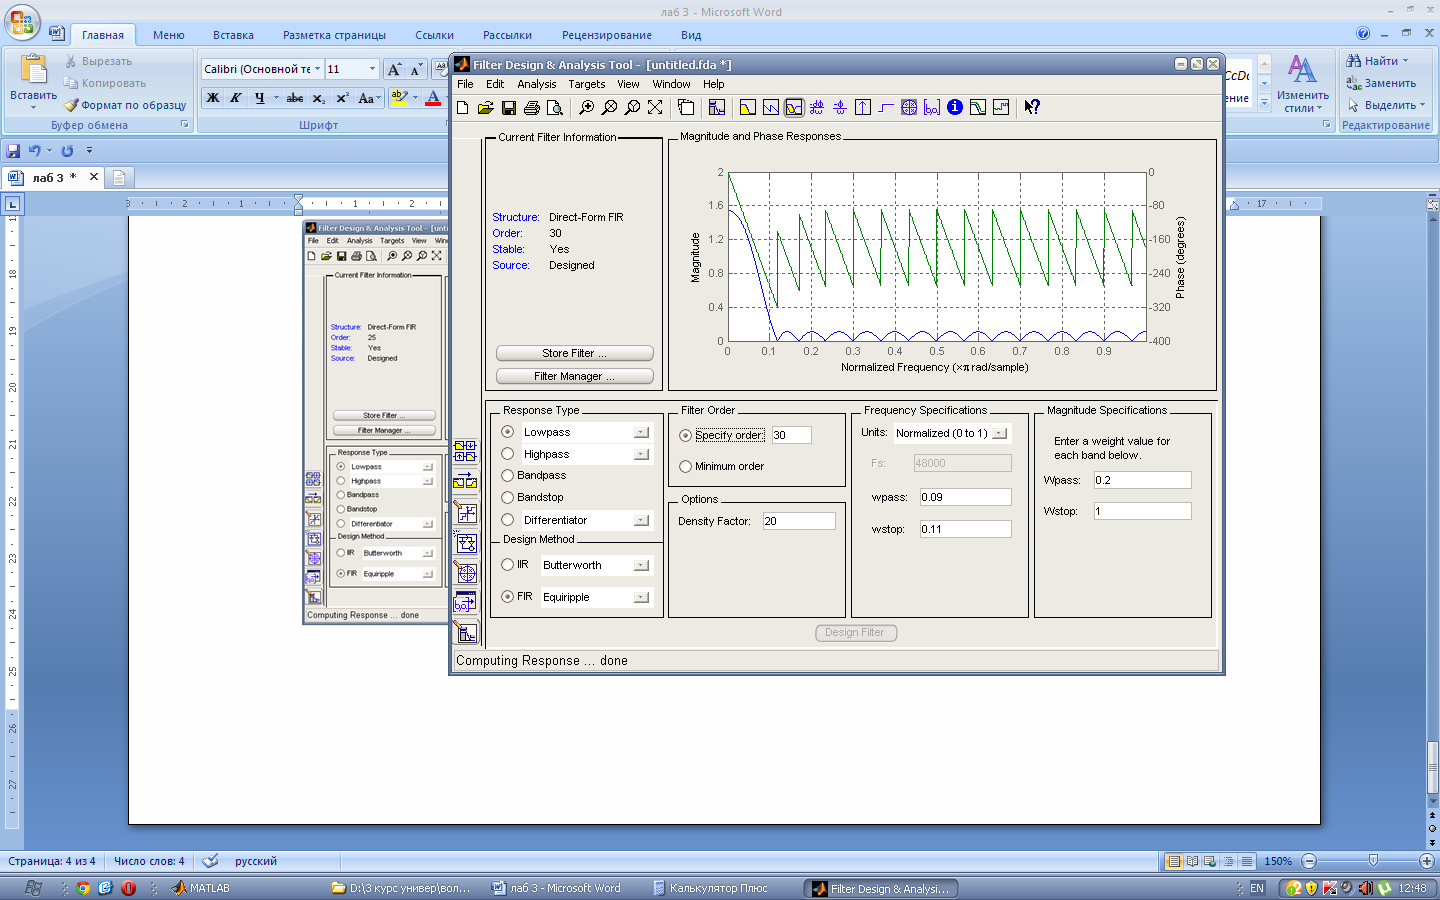Select Differentiator response type radio
The image size is (1440, 900).
point(508,520)
